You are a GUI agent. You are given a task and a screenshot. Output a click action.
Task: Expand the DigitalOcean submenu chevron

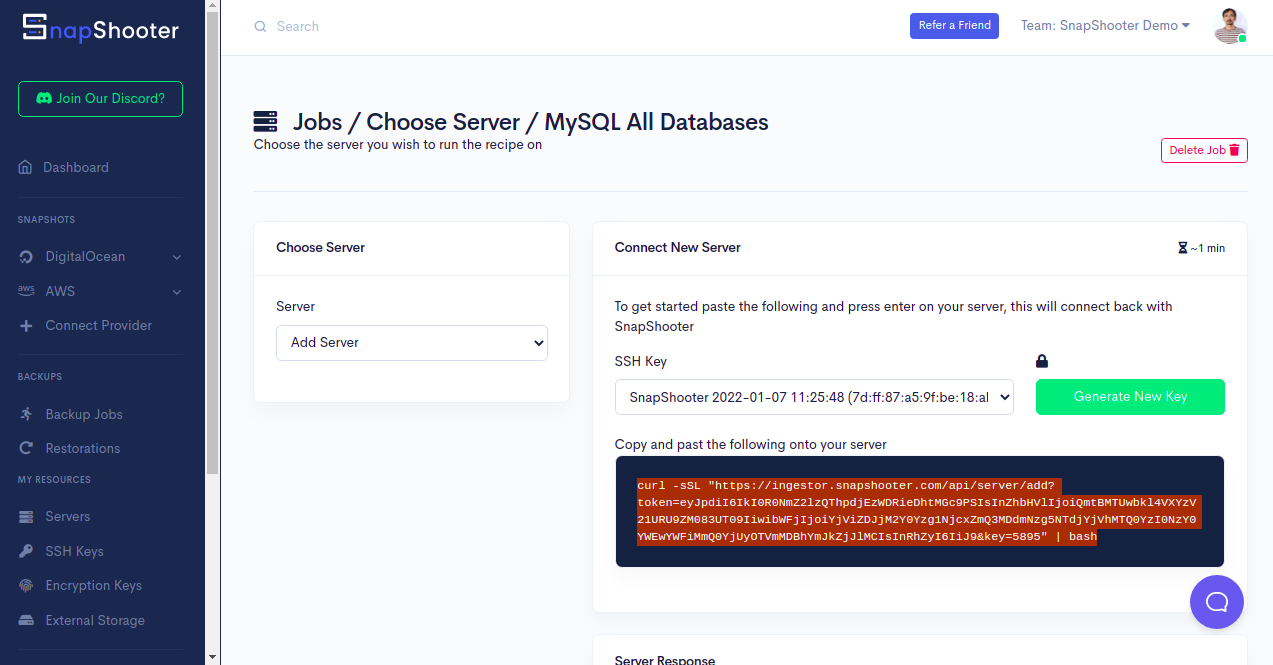coord(177,257)
